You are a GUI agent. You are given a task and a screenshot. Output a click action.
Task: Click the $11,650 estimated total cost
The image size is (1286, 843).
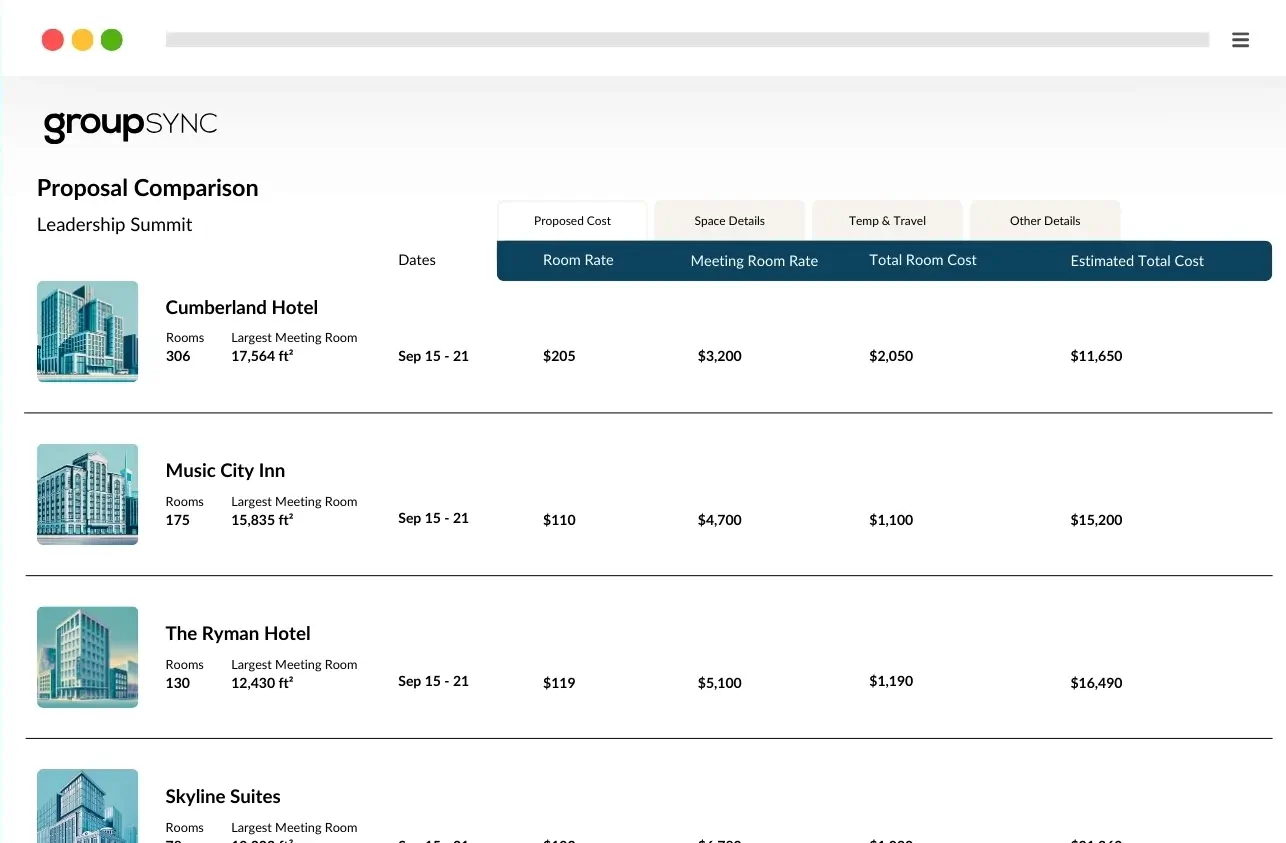[x=1096, y=356]
